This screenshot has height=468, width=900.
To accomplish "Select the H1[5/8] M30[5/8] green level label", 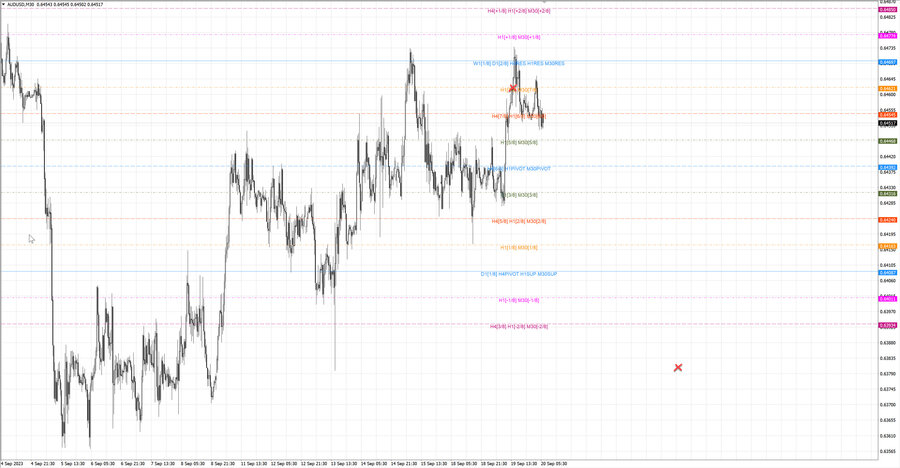I will [x=519, y=142].
